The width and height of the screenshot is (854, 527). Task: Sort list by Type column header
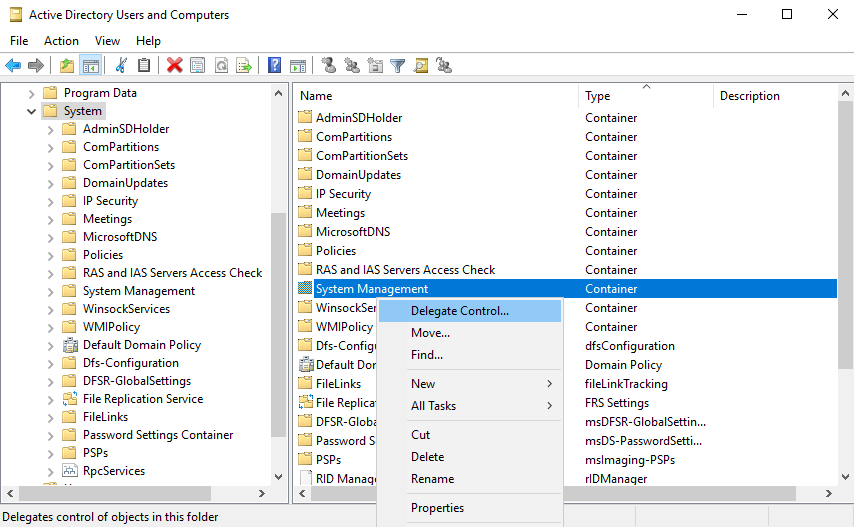pyautogui.click(x=598, y=96)
